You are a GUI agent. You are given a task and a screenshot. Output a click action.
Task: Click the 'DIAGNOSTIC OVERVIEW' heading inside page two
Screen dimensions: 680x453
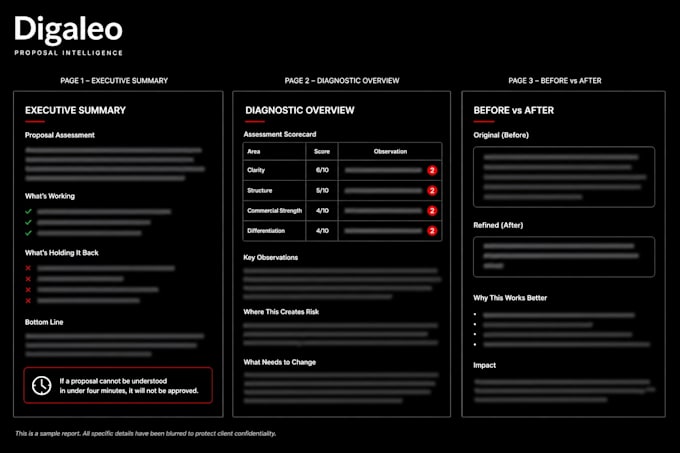tap(300, 111)
